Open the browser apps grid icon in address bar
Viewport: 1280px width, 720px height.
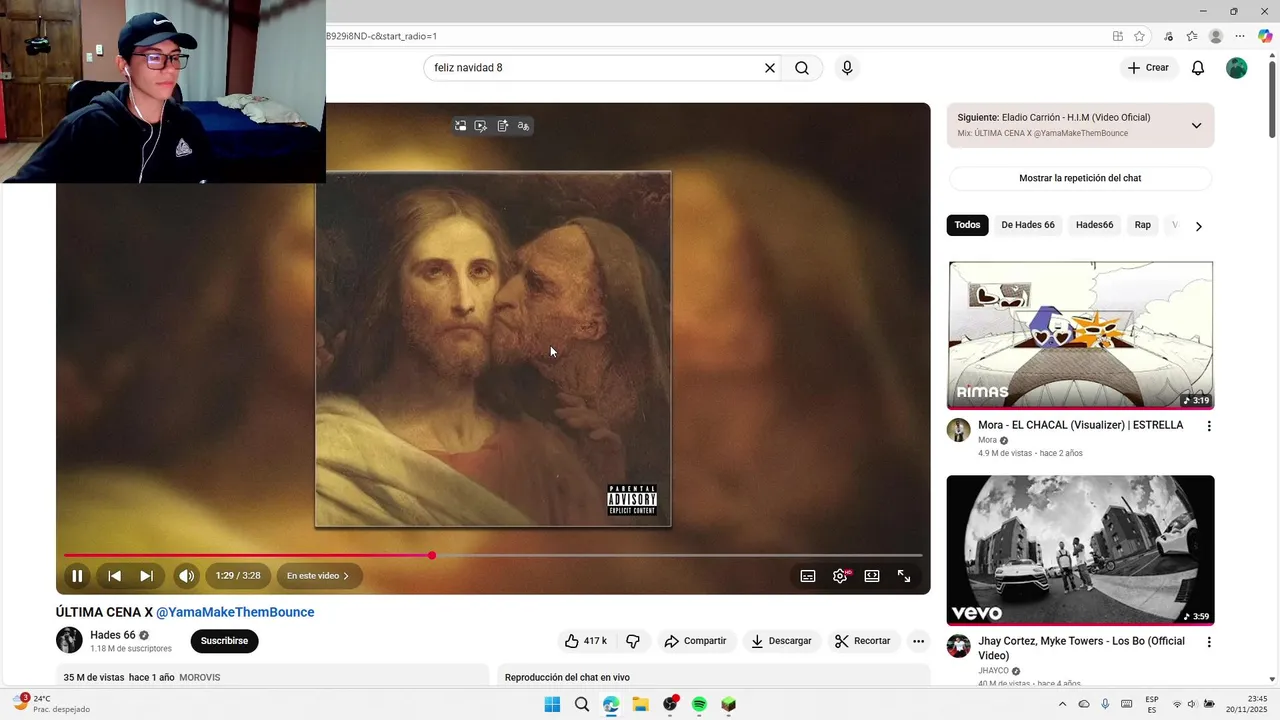pos(1118,36)
